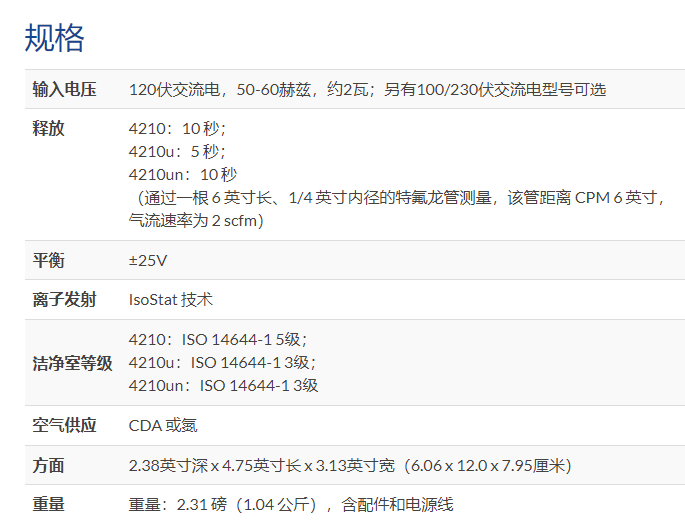
Task: Click the '4210：ISO 14644-1 5级' line
Action: point(218,339)
